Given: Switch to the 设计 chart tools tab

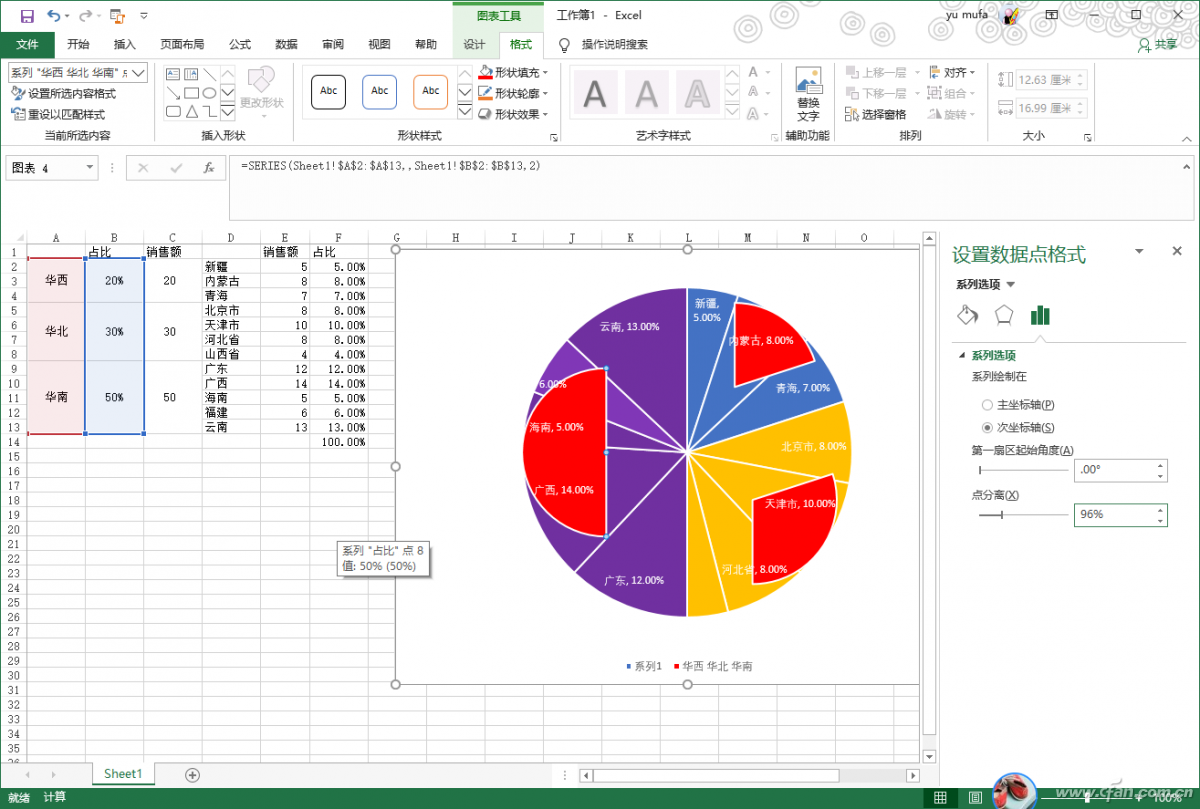Looking at the screenshot, I should click(474, 45).
